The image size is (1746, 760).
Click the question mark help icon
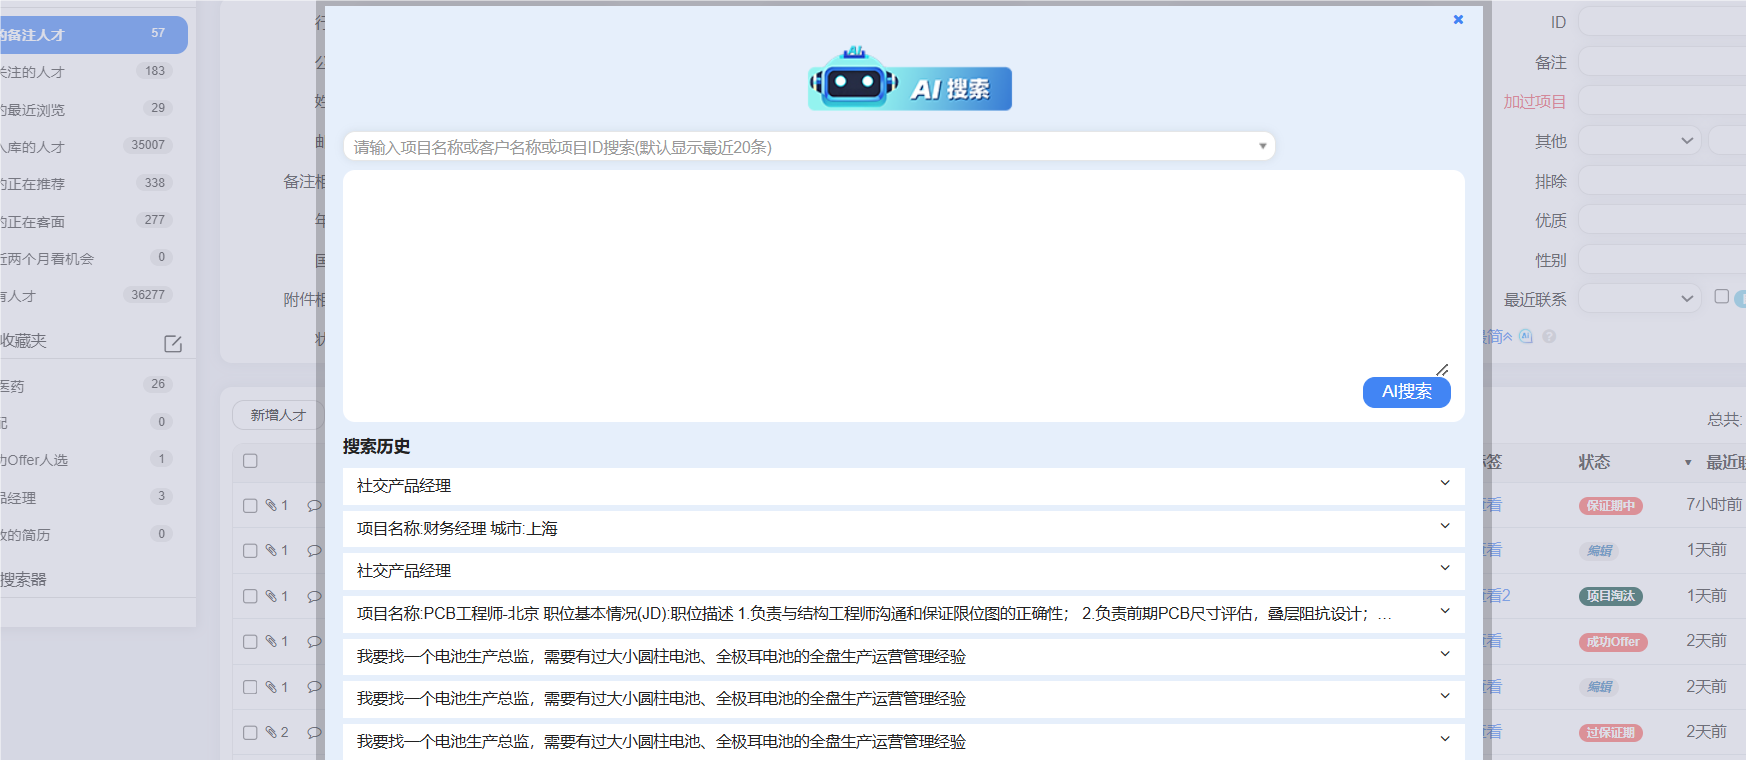(x=1549, y=336)
